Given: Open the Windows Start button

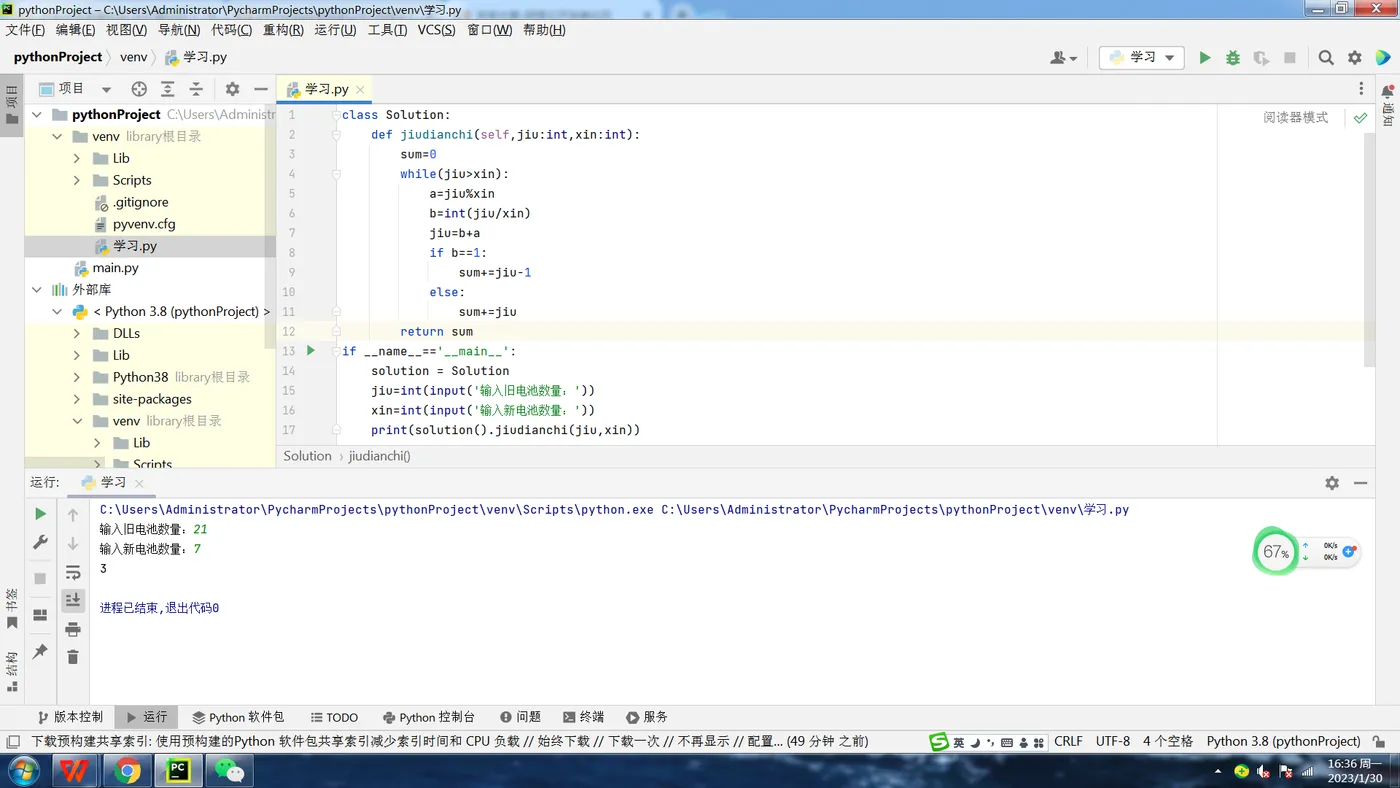Looking at the screenshot, I should pyautogui.click(x=23, y=770).
